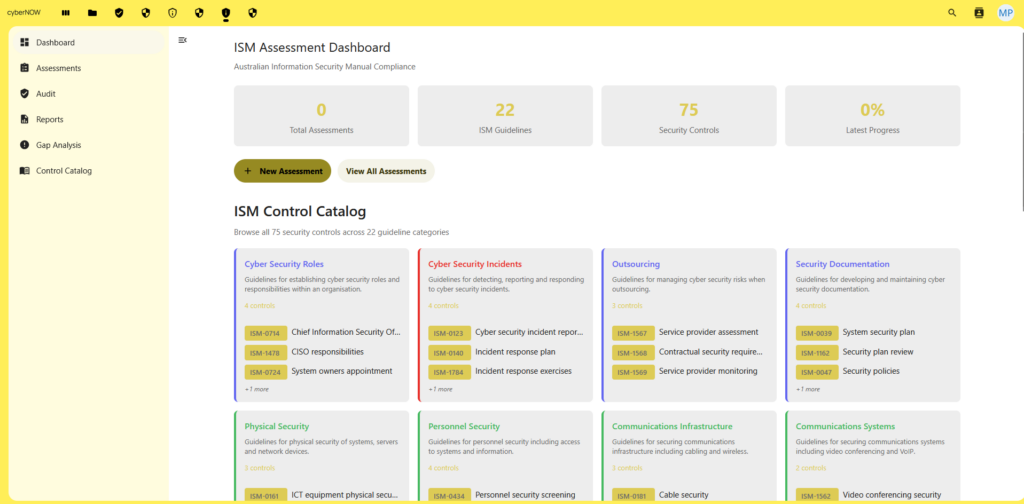
Task: Go to Assessments in the sidebar
Action: (x=58, y=68)
